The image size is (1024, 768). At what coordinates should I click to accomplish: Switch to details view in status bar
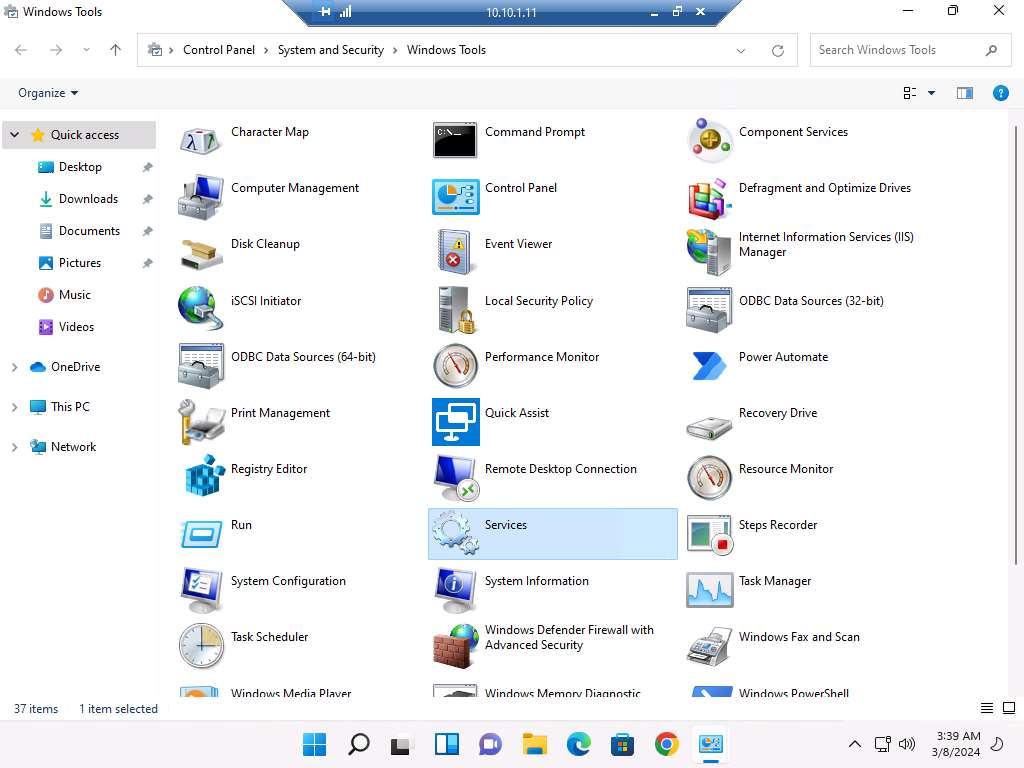986,708
